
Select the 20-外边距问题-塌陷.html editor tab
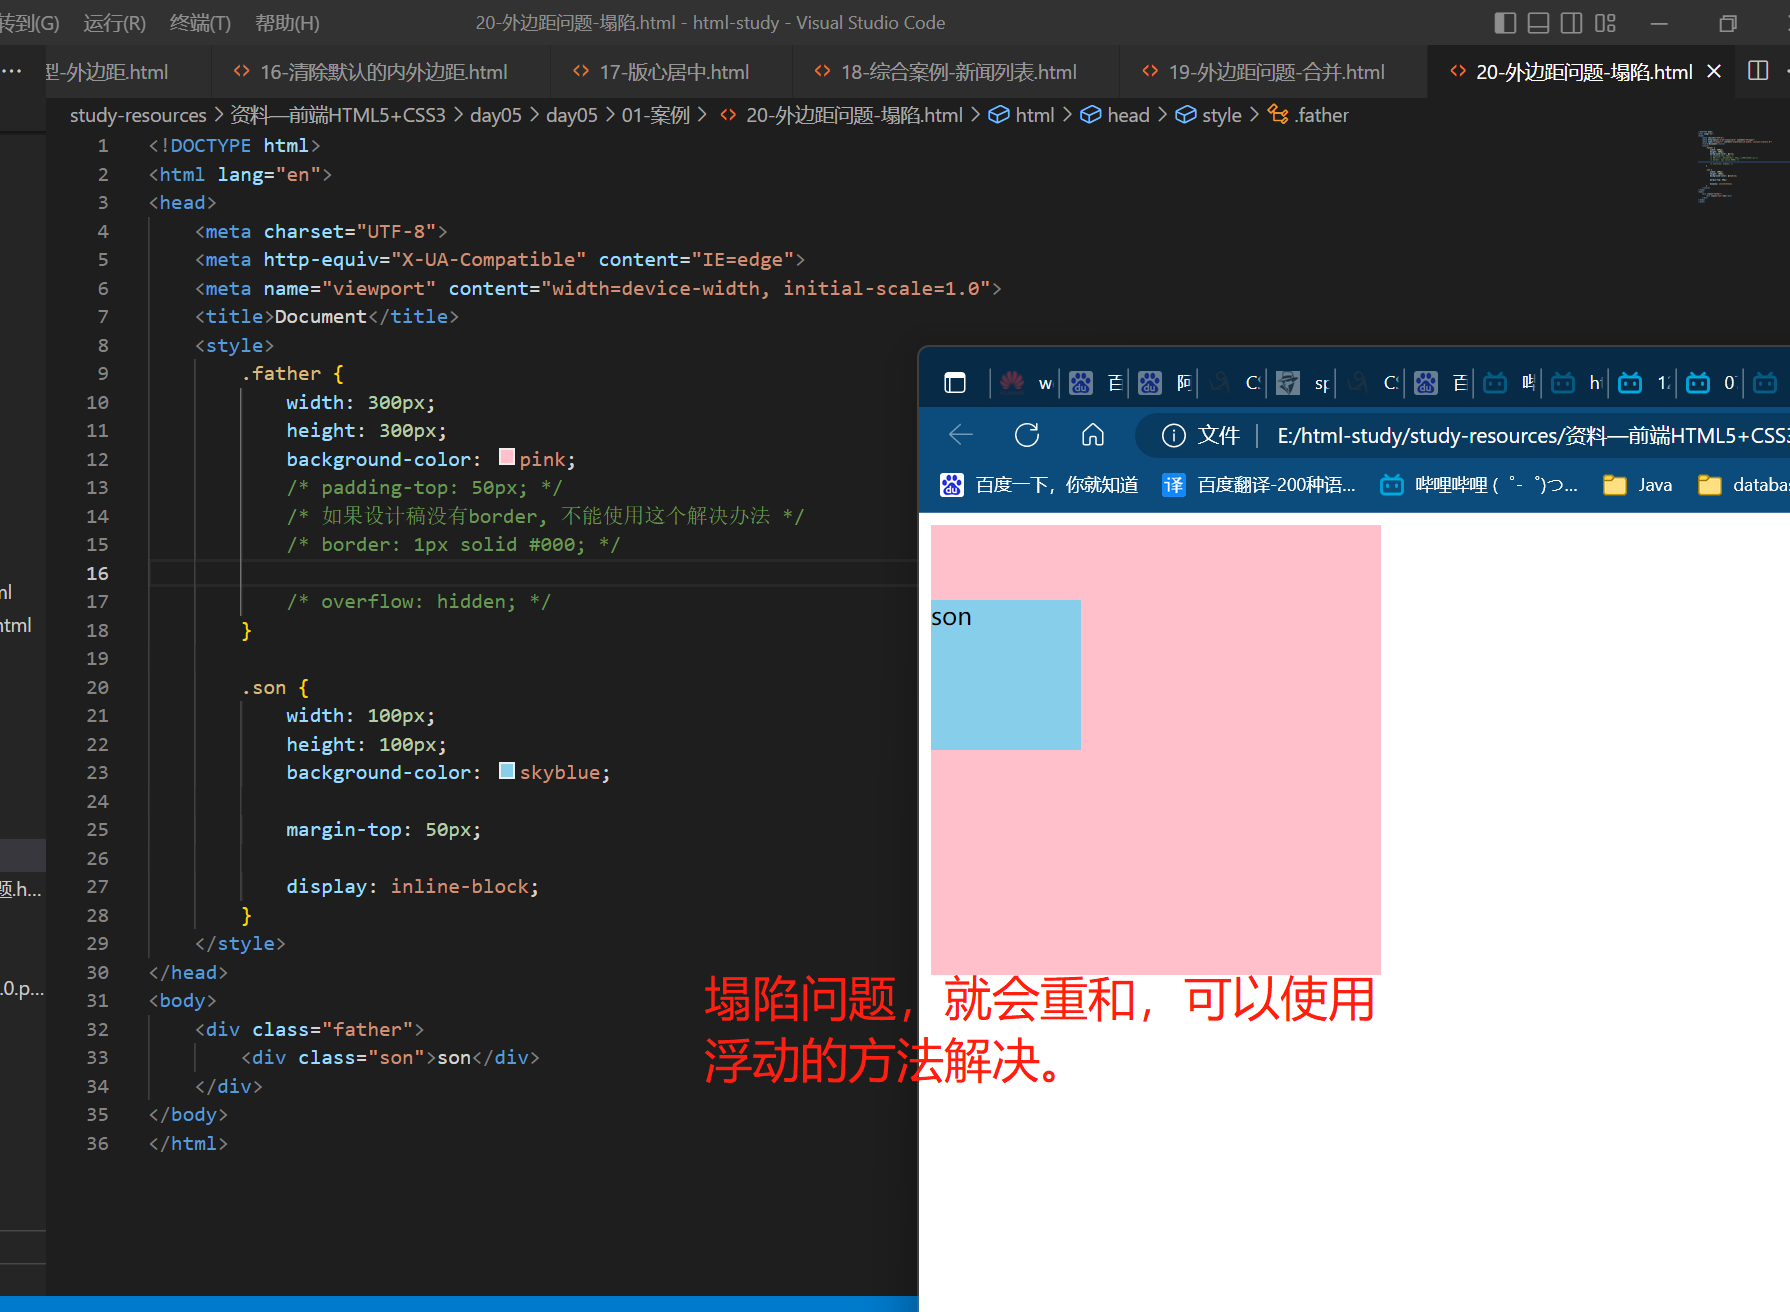(1583, 72)
